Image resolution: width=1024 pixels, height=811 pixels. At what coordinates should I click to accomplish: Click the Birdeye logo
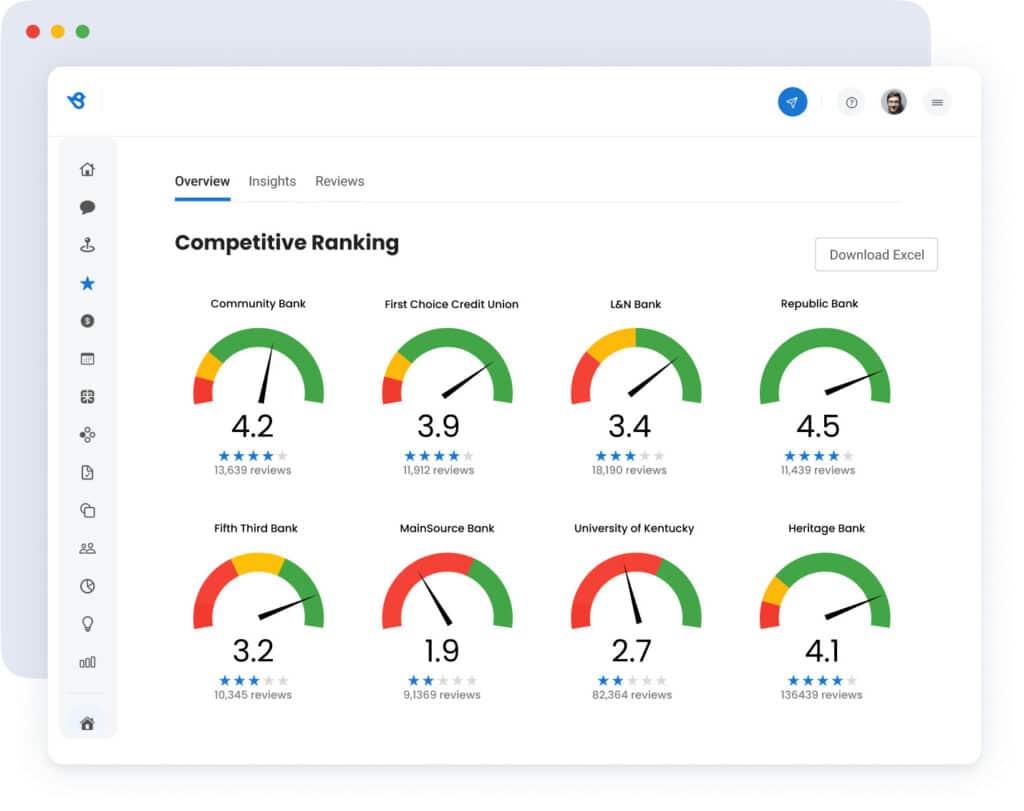[77, 101]
